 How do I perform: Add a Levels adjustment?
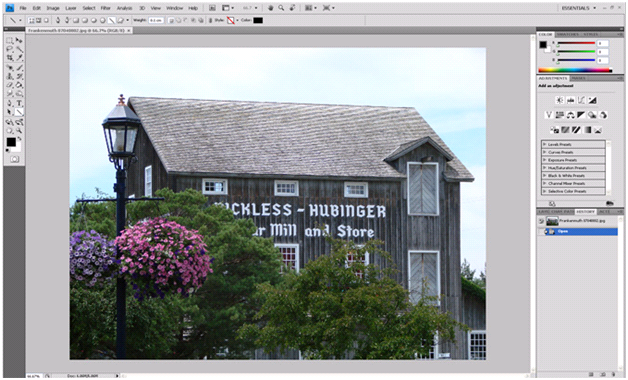[570, 101]
